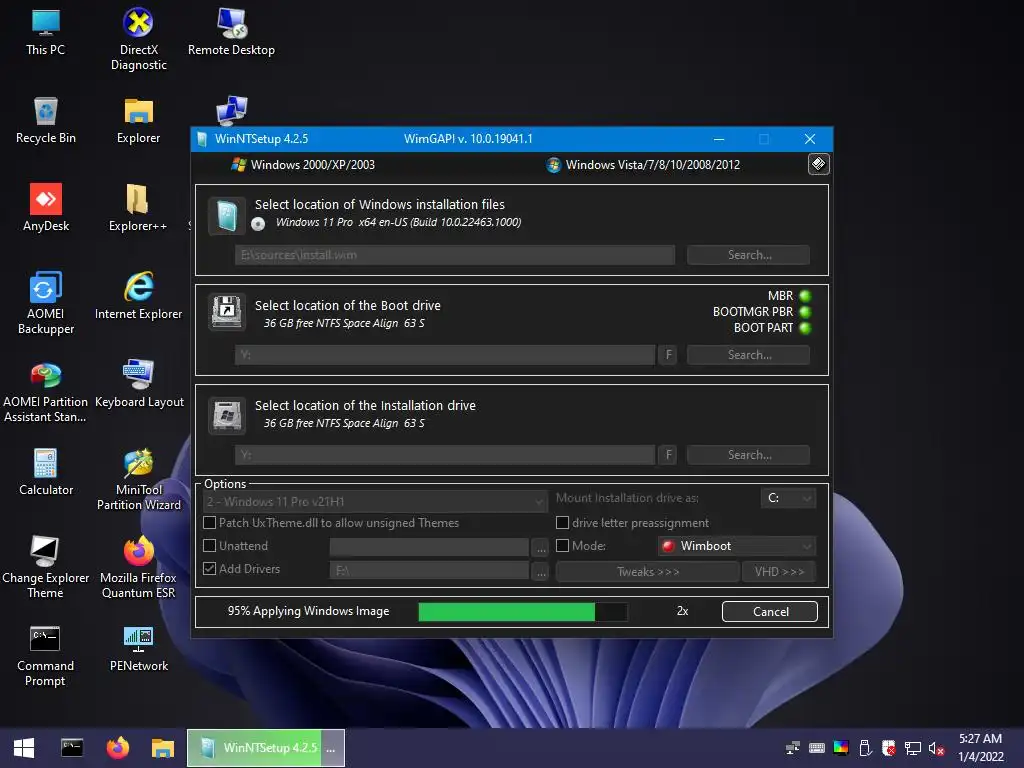Enable drive letter preassignment checkbox
1024x768 pixels.
(x=562, y=522)
